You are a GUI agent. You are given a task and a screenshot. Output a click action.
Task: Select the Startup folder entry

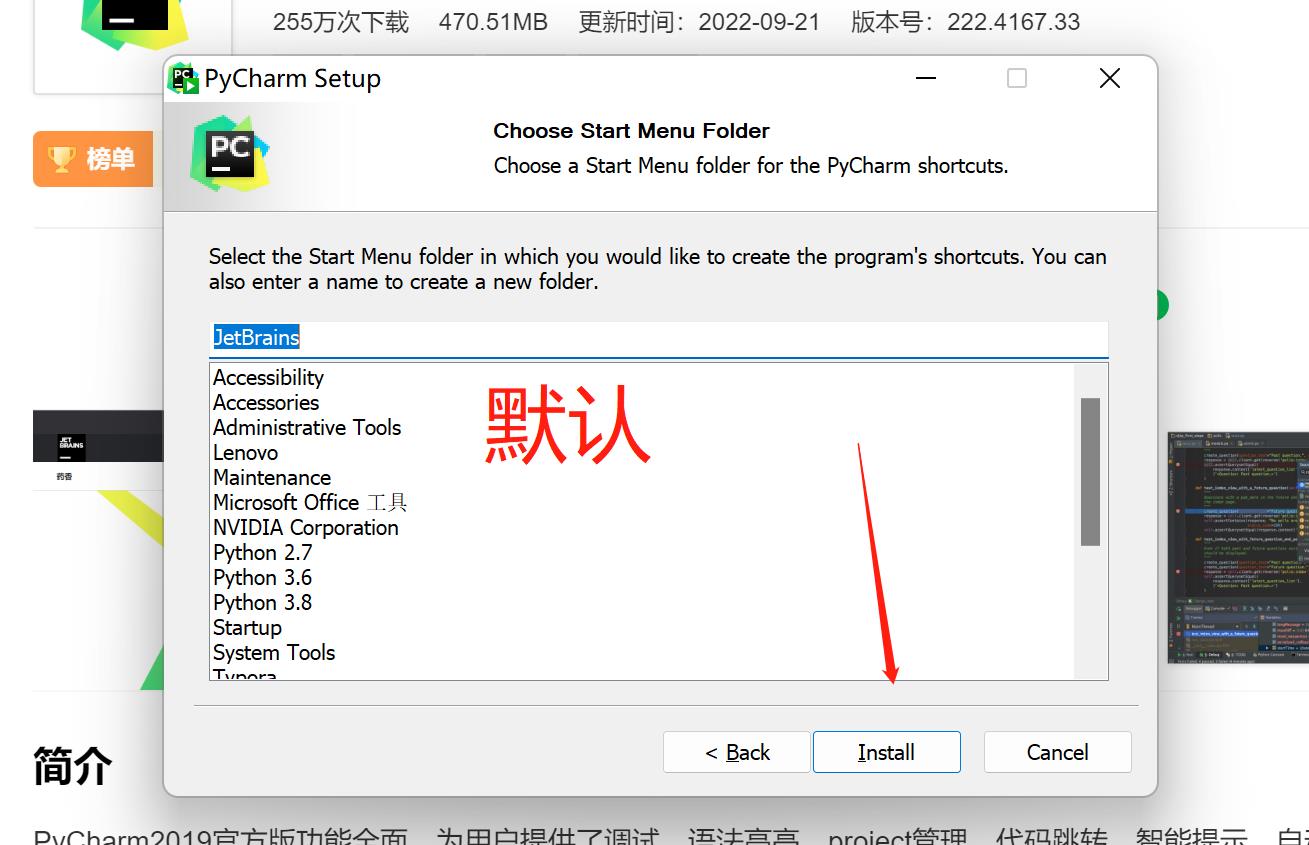247,627
